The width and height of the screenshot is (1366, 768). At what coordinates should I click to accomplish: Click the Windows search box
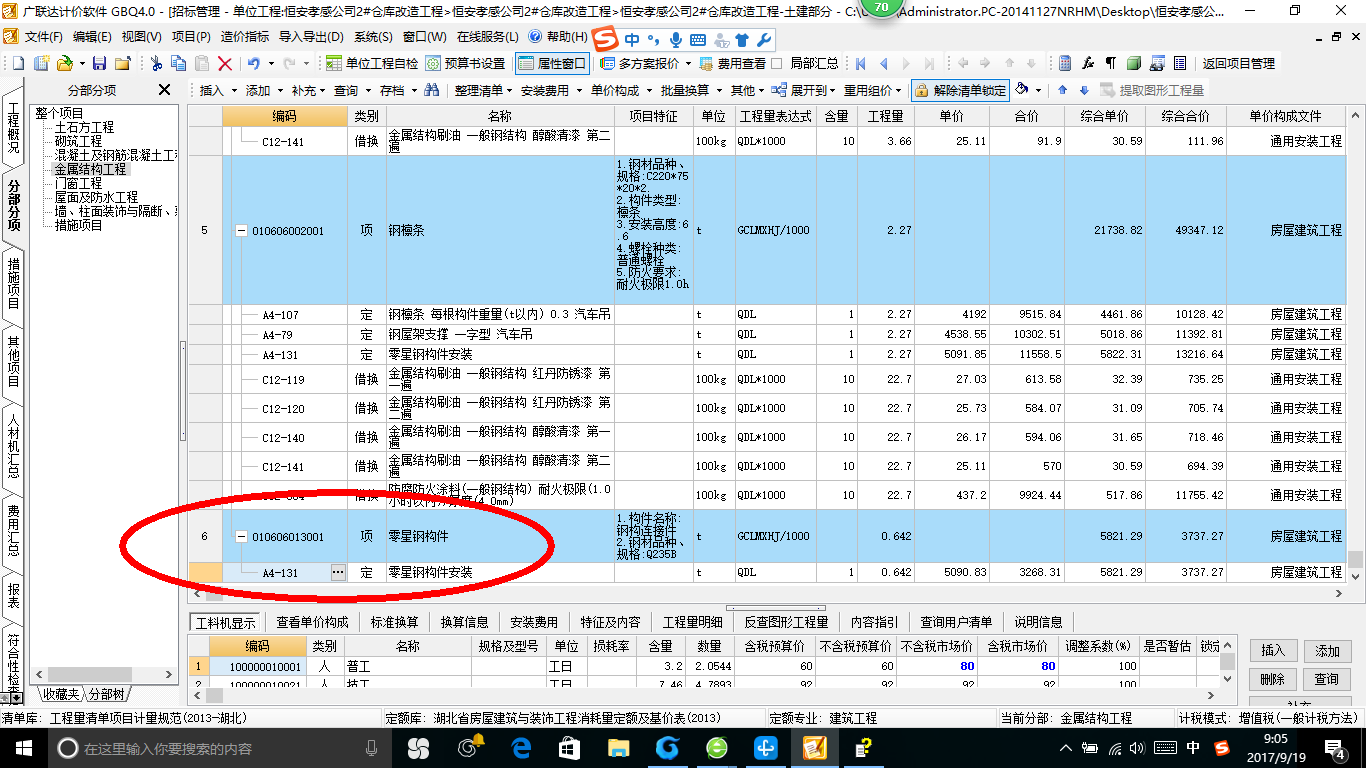click(221, 748)
